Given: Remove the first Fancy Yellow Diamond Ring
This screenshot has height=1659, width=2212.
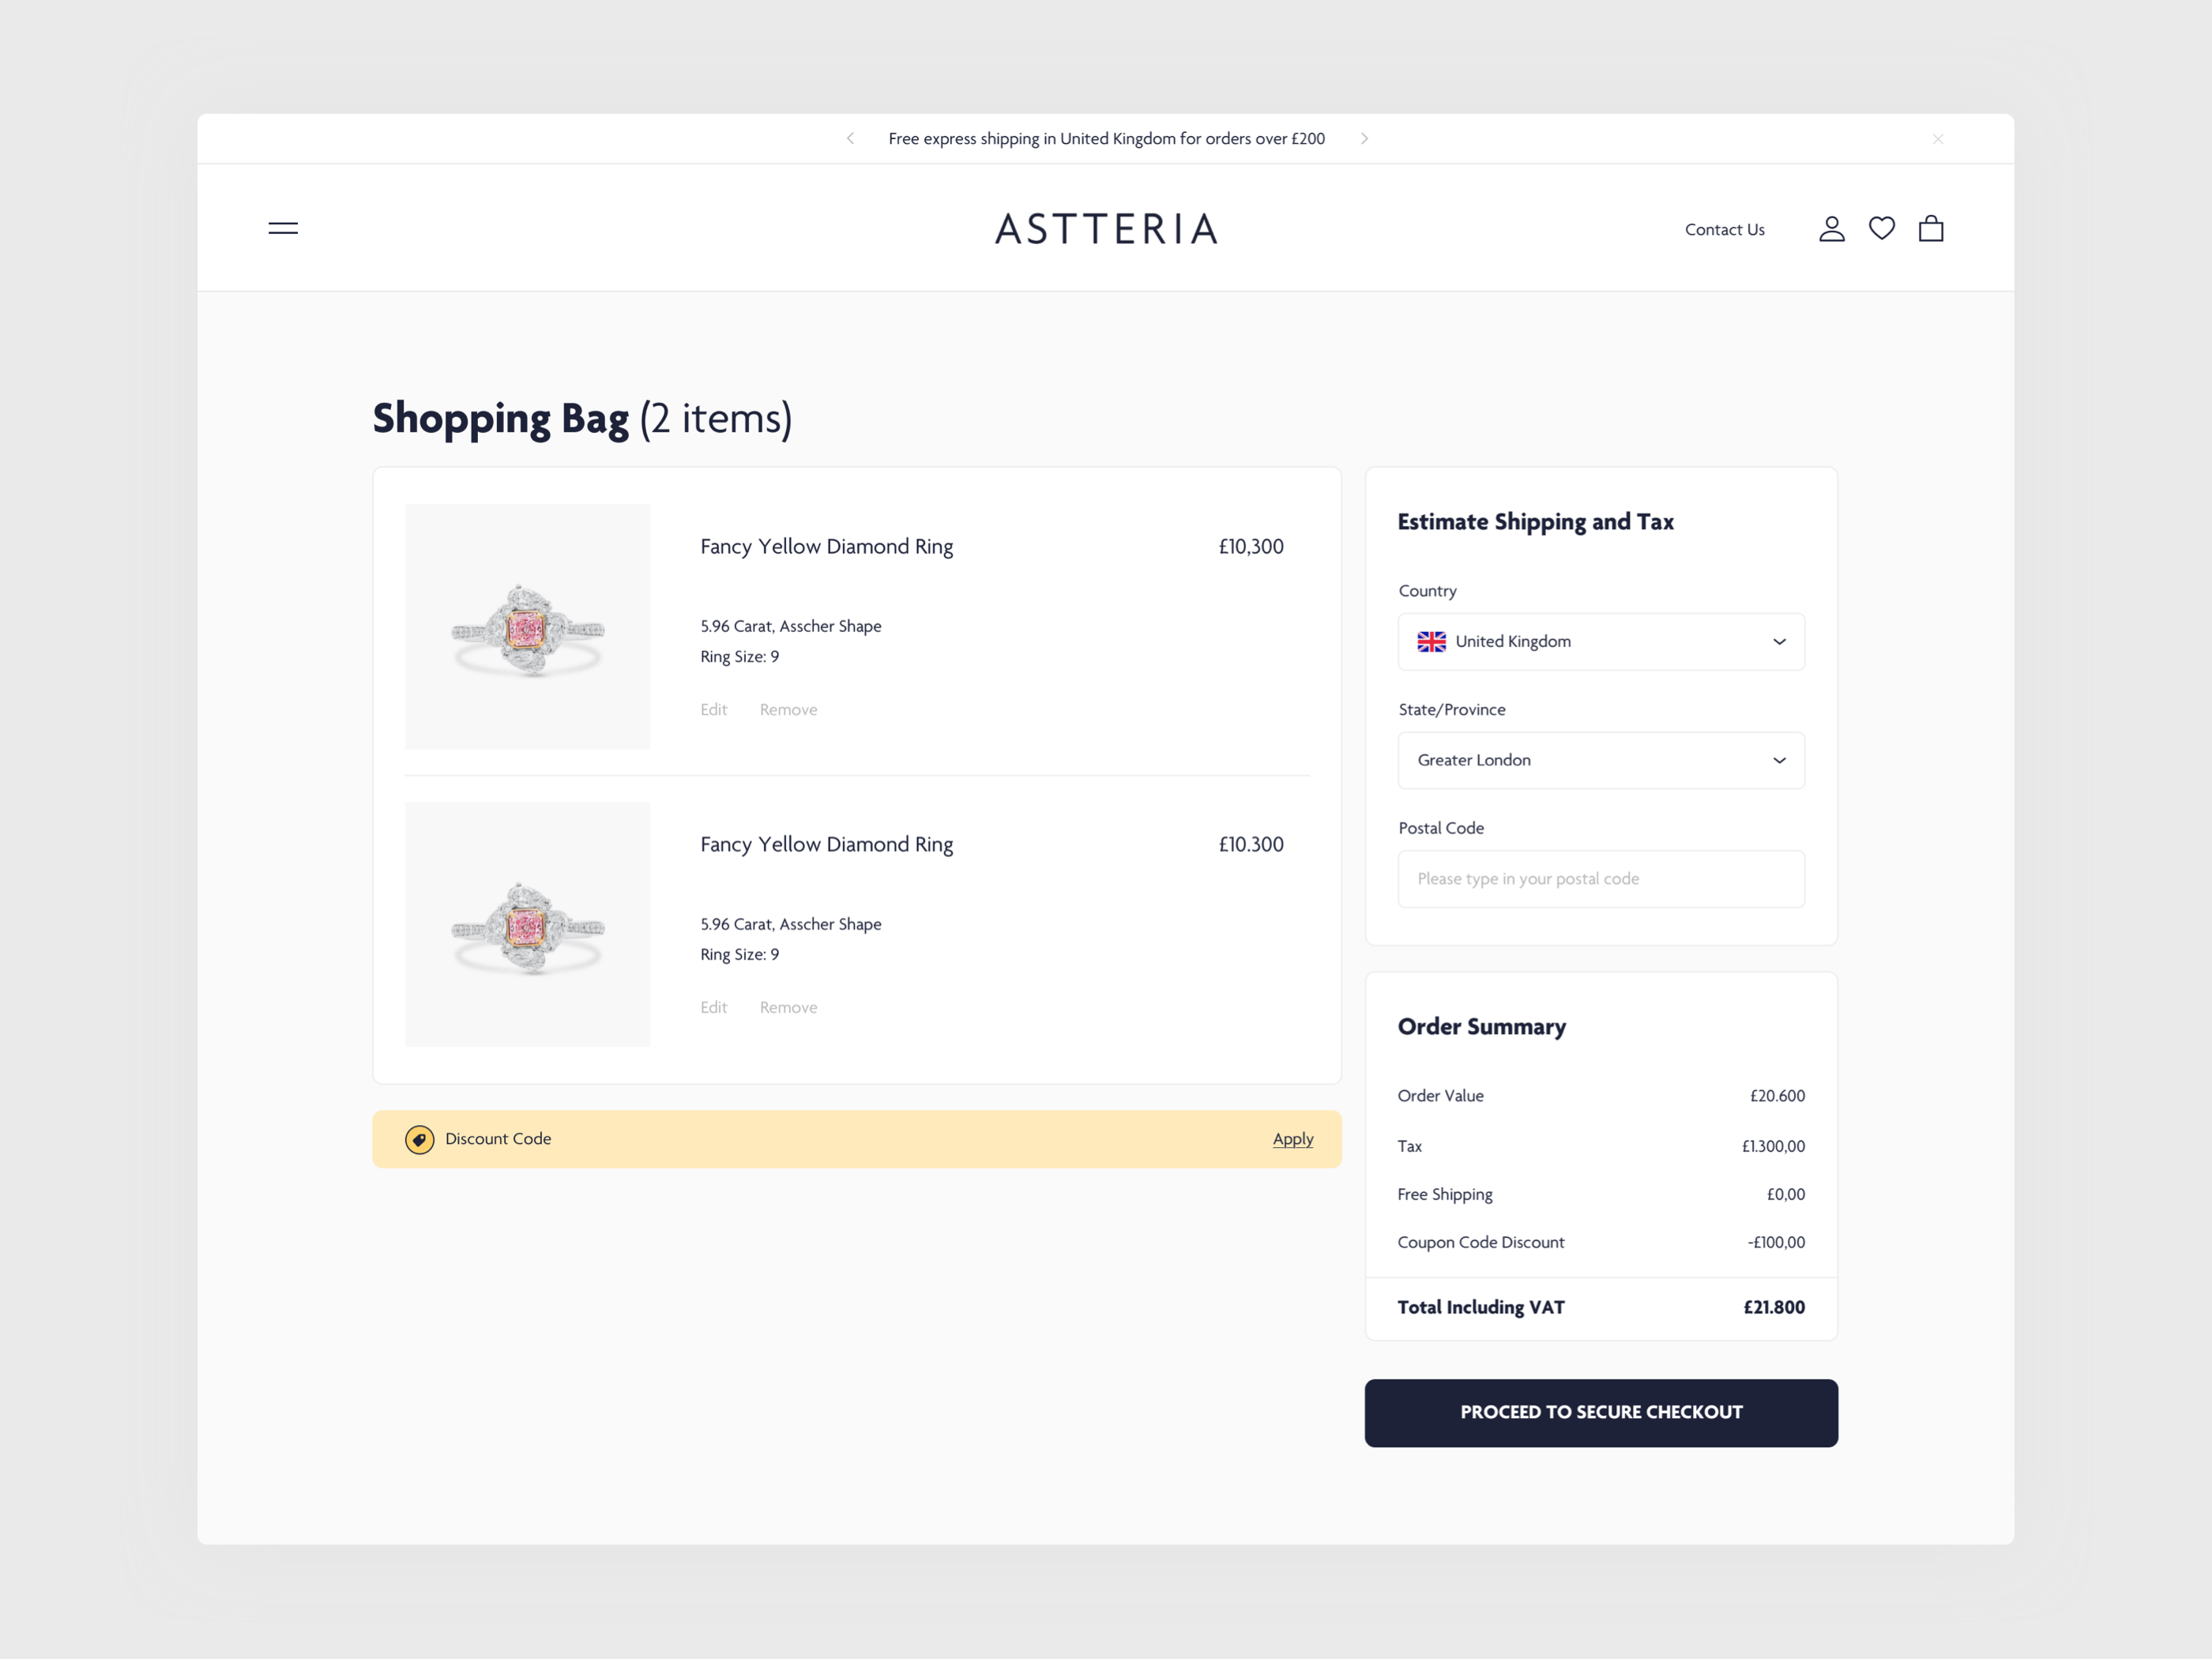Looking at the screenshot, I should [788, 709].
